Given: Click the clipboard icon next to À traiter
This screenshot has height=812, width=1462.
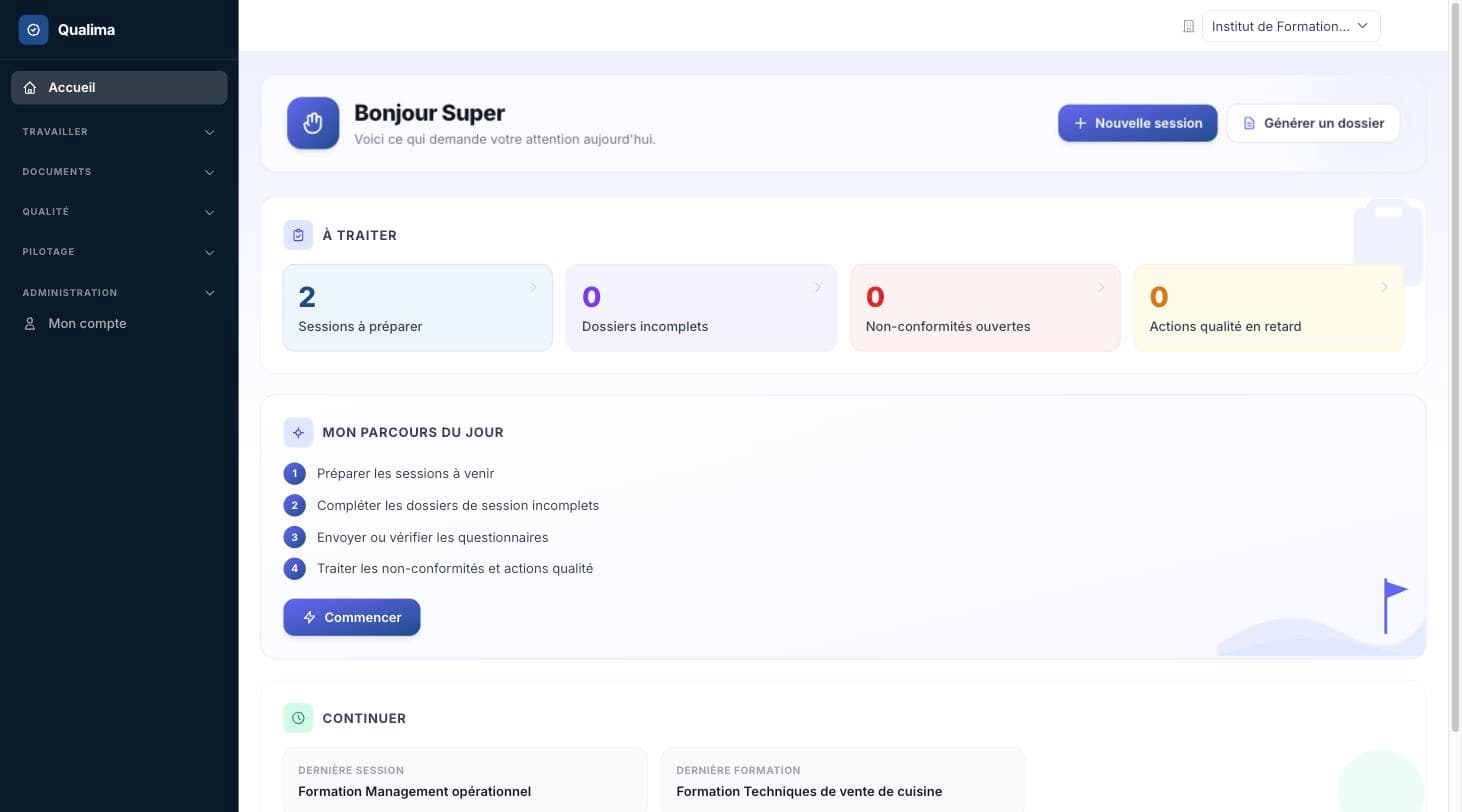Looking at the screenshot, I should click(x=298, y=235).
